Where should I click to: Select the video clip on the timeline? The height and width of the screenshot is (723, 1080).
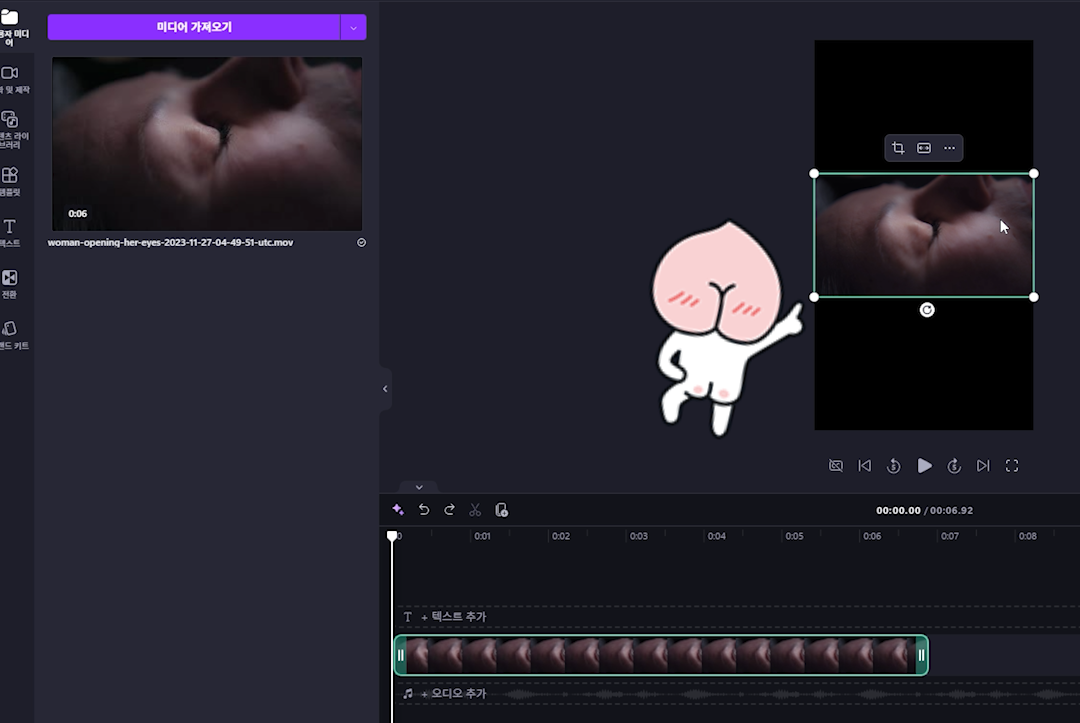661,655
